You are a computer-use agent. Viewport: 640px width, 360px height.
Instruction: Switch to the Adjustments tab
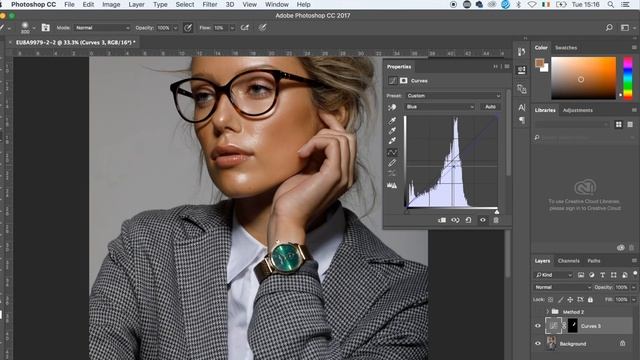click(578, 110)
